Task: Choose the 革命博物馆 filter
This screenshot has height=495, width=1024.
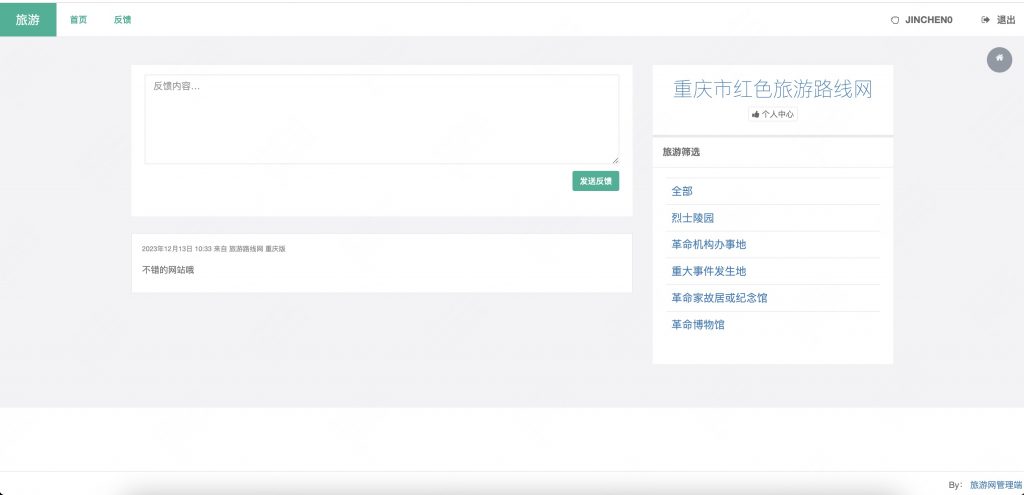Action: click(697, 325)
